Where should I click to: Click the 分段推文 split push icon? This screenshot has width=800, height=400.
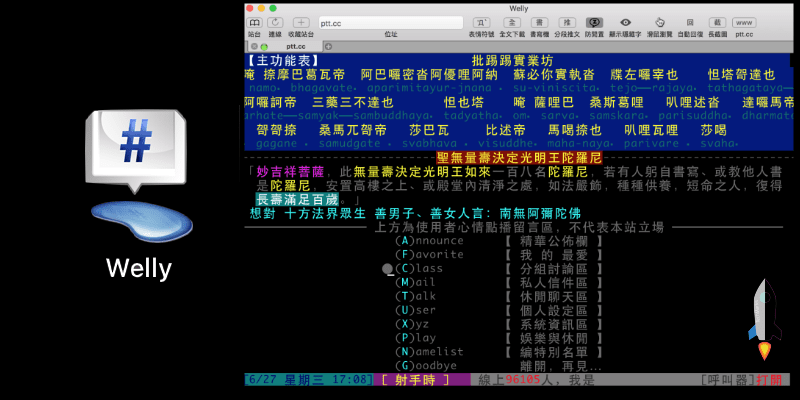pos(567,22)
